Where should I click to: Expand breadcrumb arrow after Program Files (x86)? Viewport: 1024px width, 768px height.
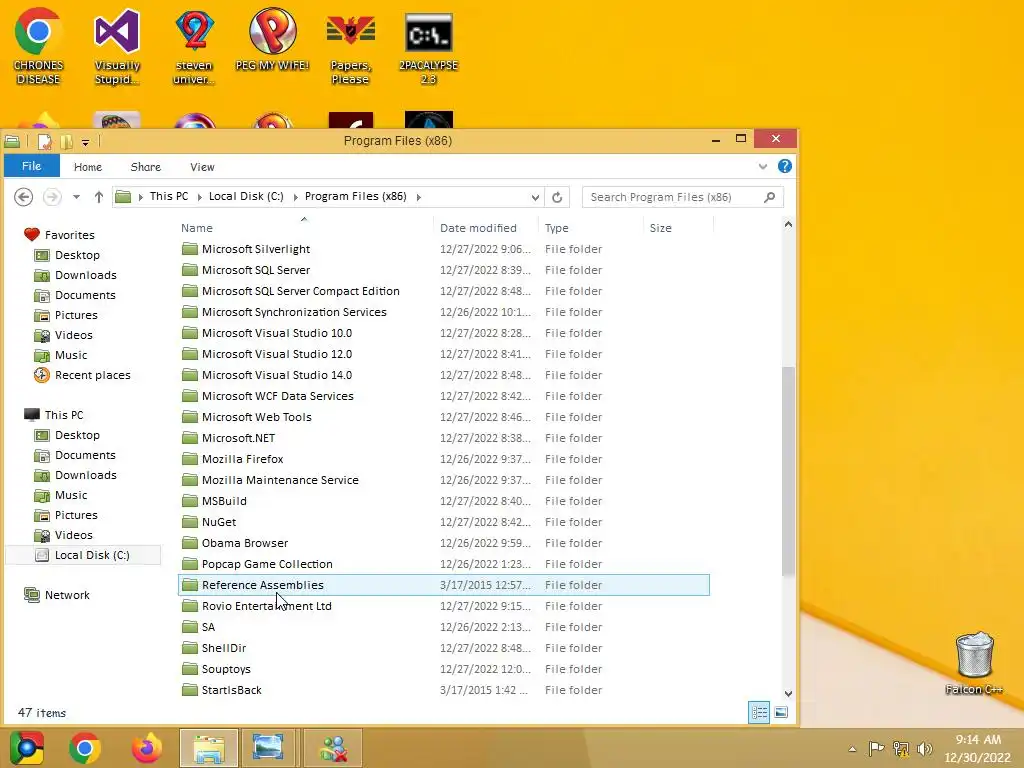pos(418,197)
